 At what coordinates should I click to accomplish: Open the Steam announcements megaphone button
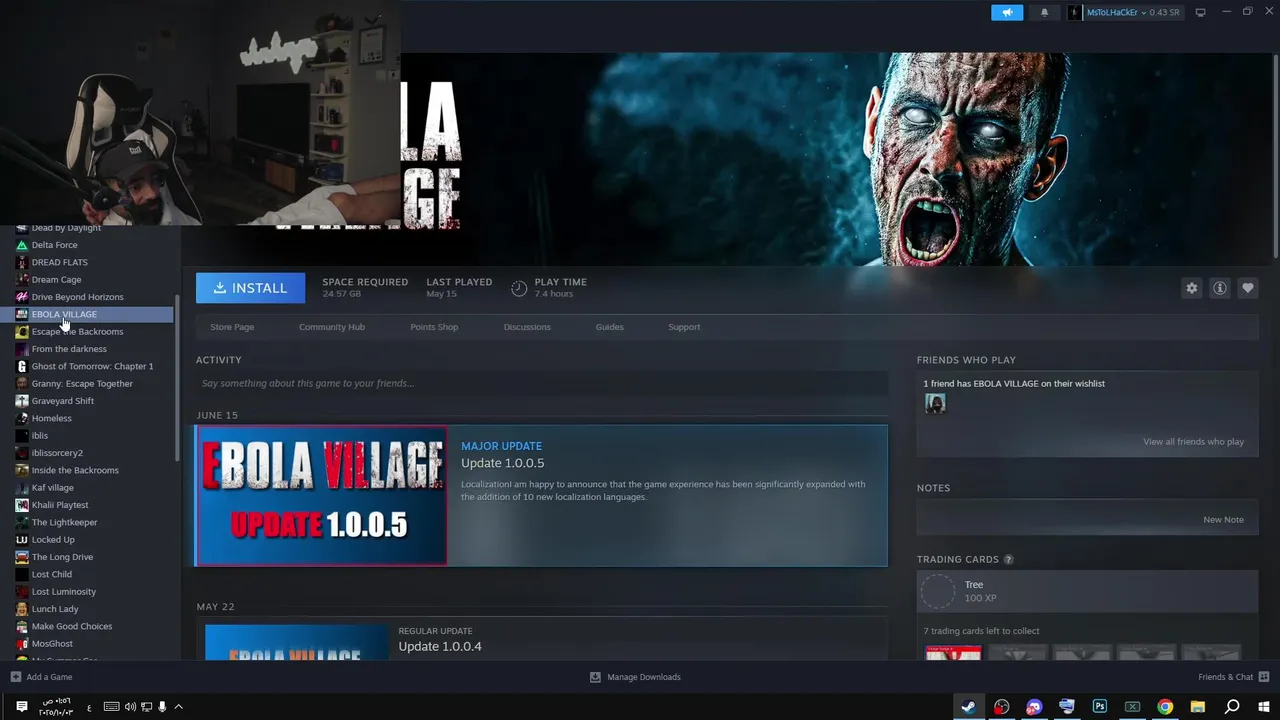coord(1007,12)
